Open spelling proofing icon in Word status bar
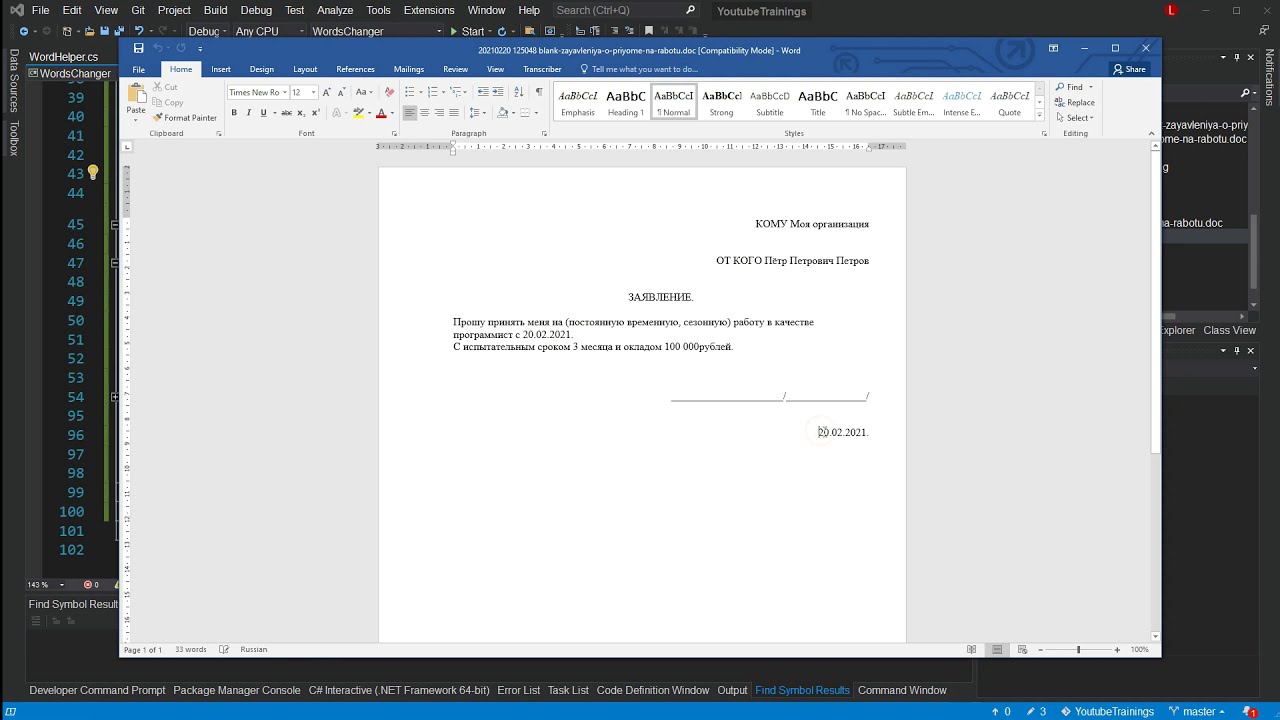 224,650
